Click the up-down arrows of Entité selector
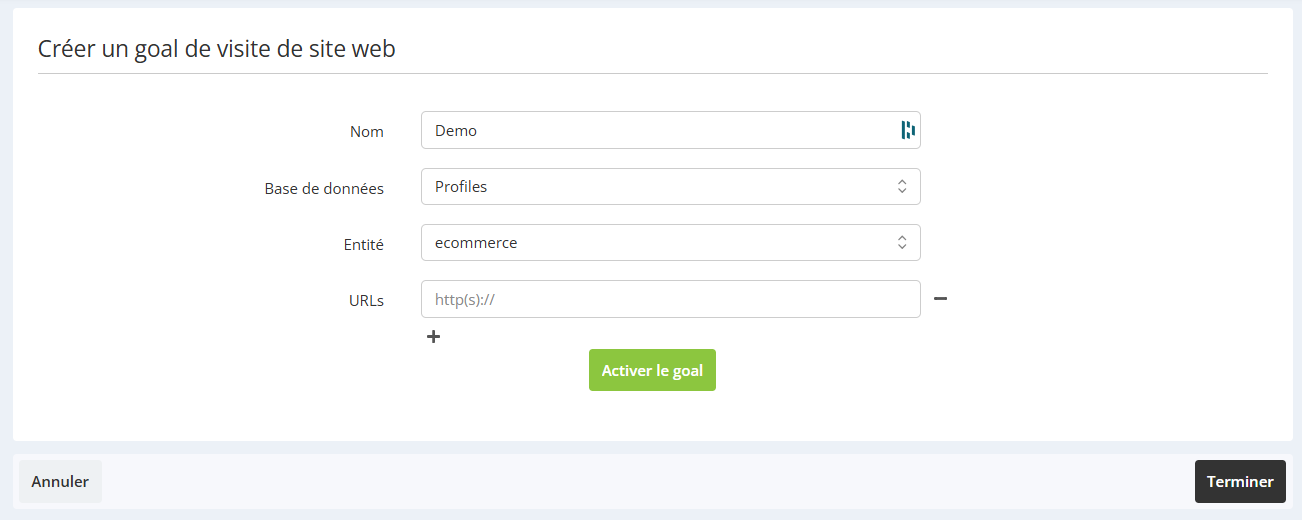This screenshot has height=520, width=1302. (x=901, y=242)
